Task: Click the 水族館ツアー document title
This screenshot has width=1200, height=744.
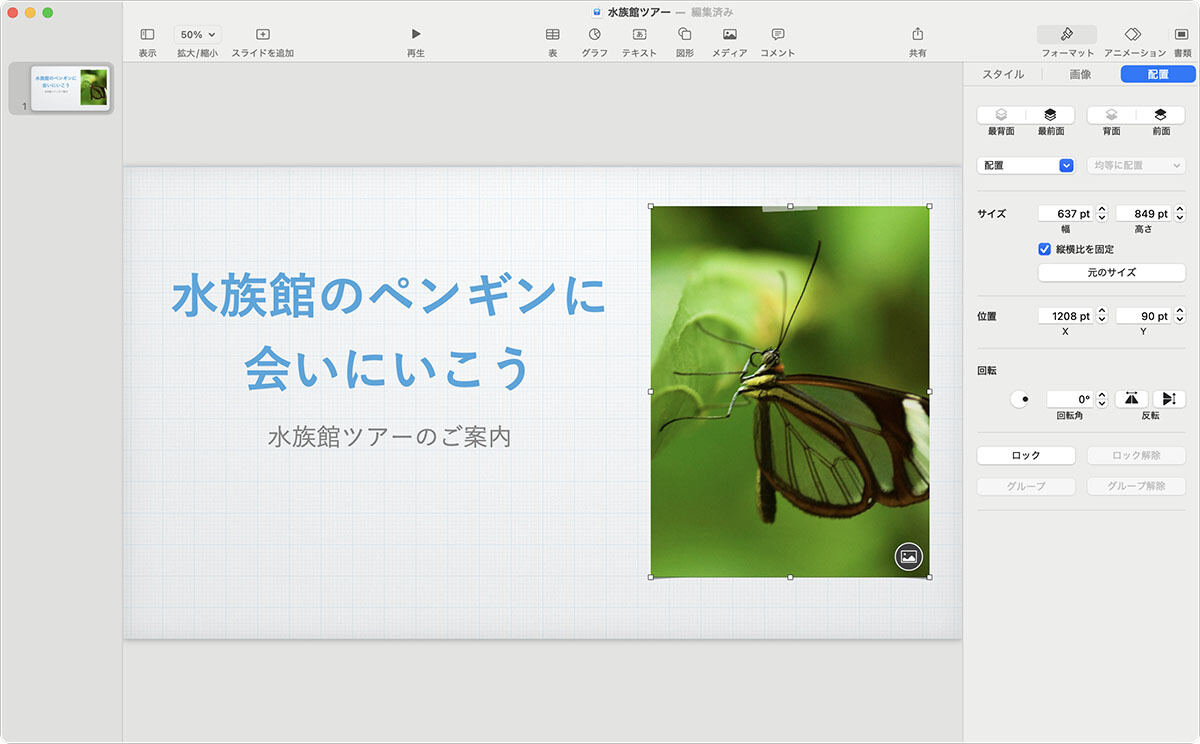Action: point(639,11)
